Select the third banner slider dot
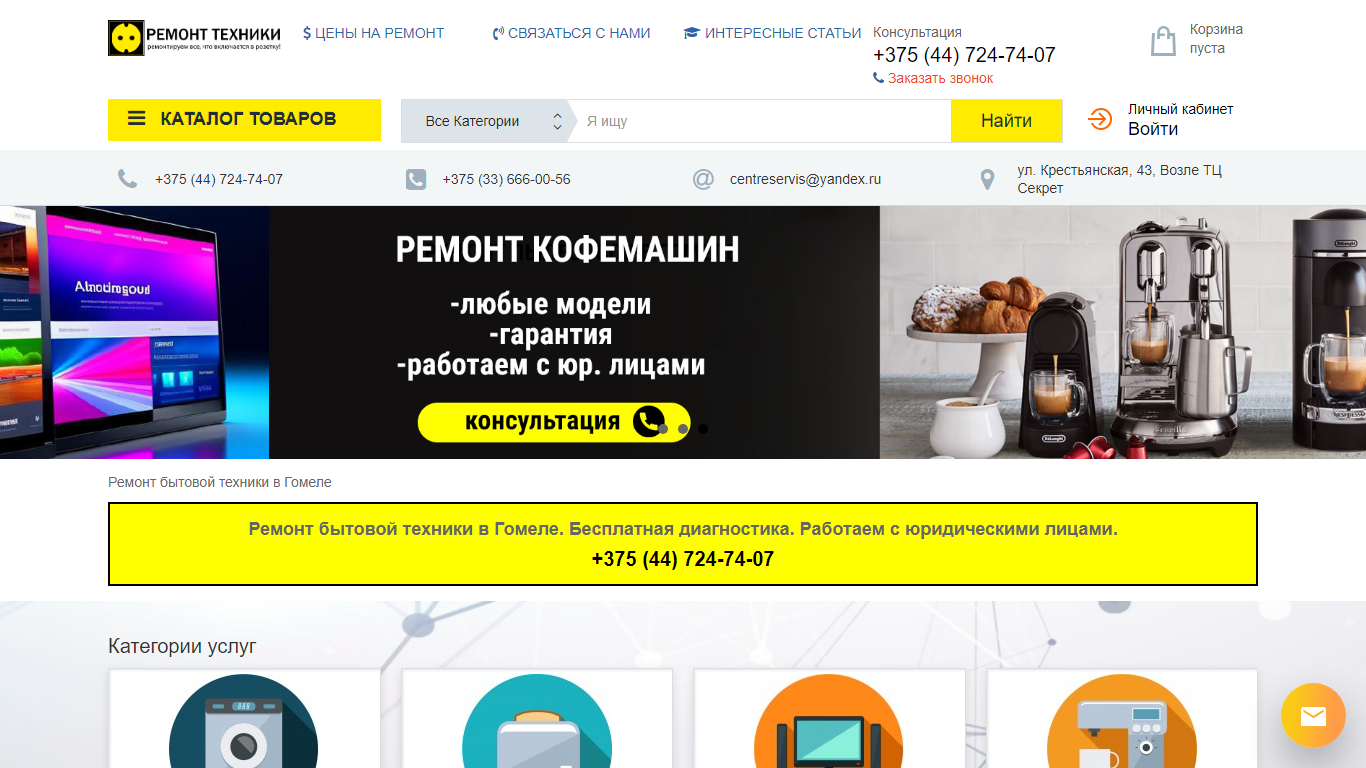 click(x=703, y=428)
